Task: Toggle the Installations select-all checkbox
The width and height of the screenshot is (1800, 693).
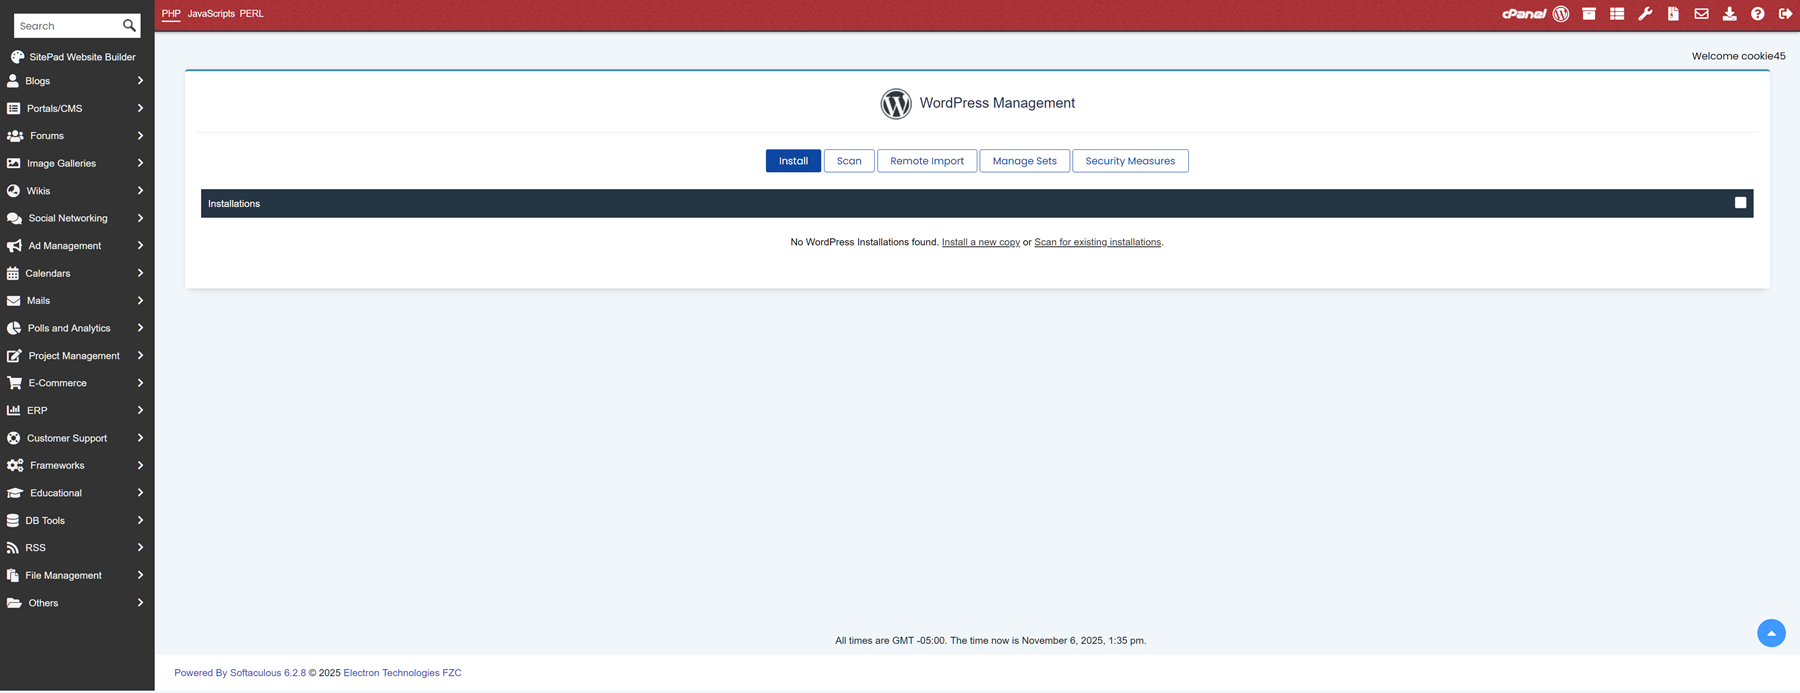Action: 1740,203
